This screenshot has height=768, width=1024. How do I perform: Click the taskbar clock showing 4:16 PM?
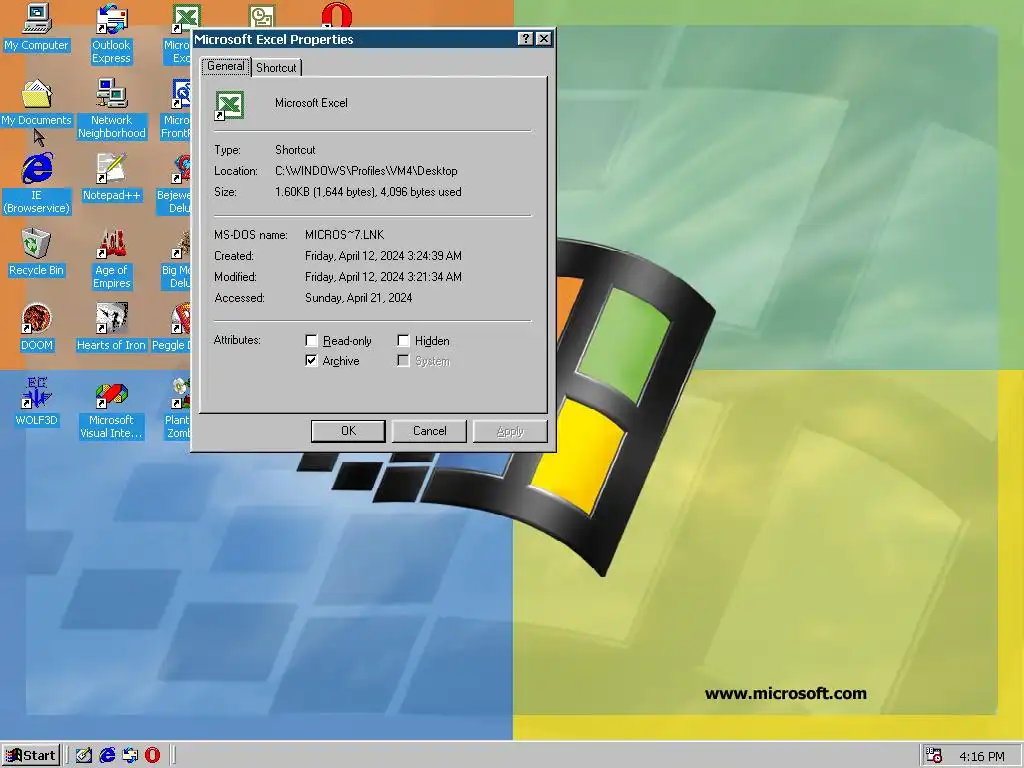pos(982,757)
